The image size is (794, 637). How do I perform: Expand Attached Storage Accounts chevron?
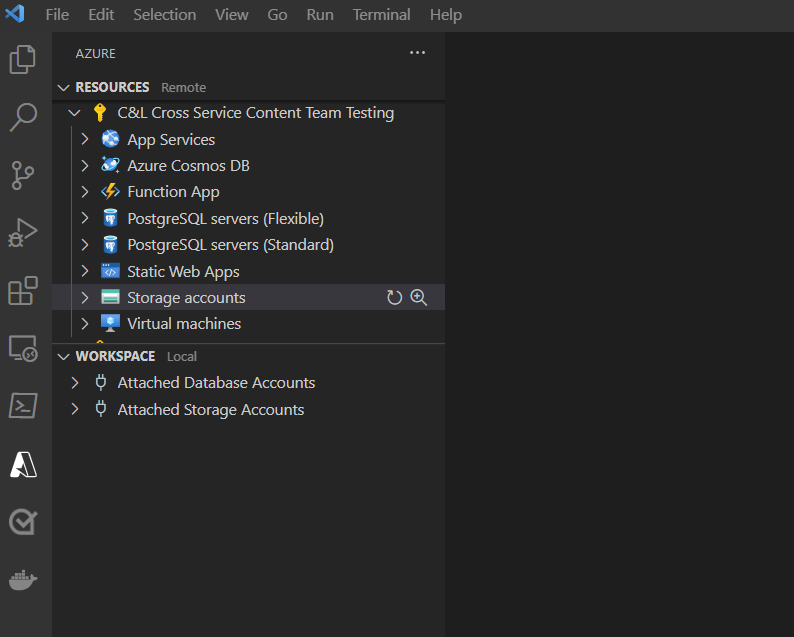(75, 409)
